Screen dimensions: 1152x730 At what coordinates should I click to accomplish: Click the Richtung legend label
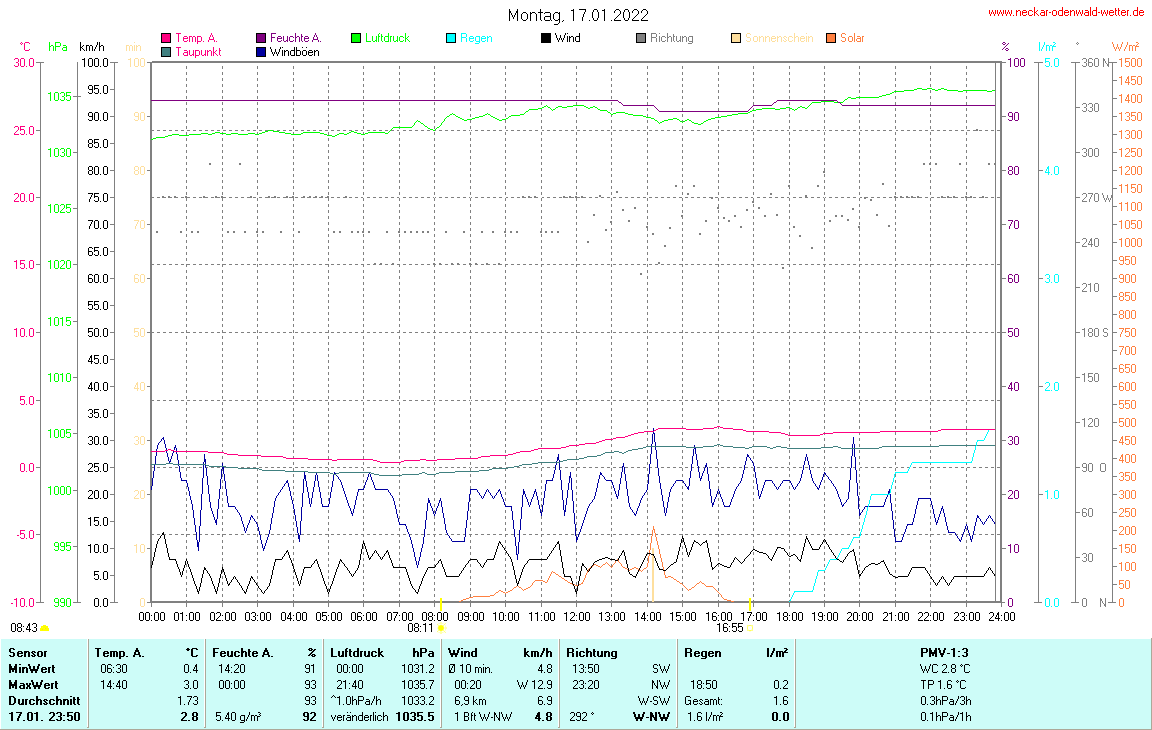point(672,38)
